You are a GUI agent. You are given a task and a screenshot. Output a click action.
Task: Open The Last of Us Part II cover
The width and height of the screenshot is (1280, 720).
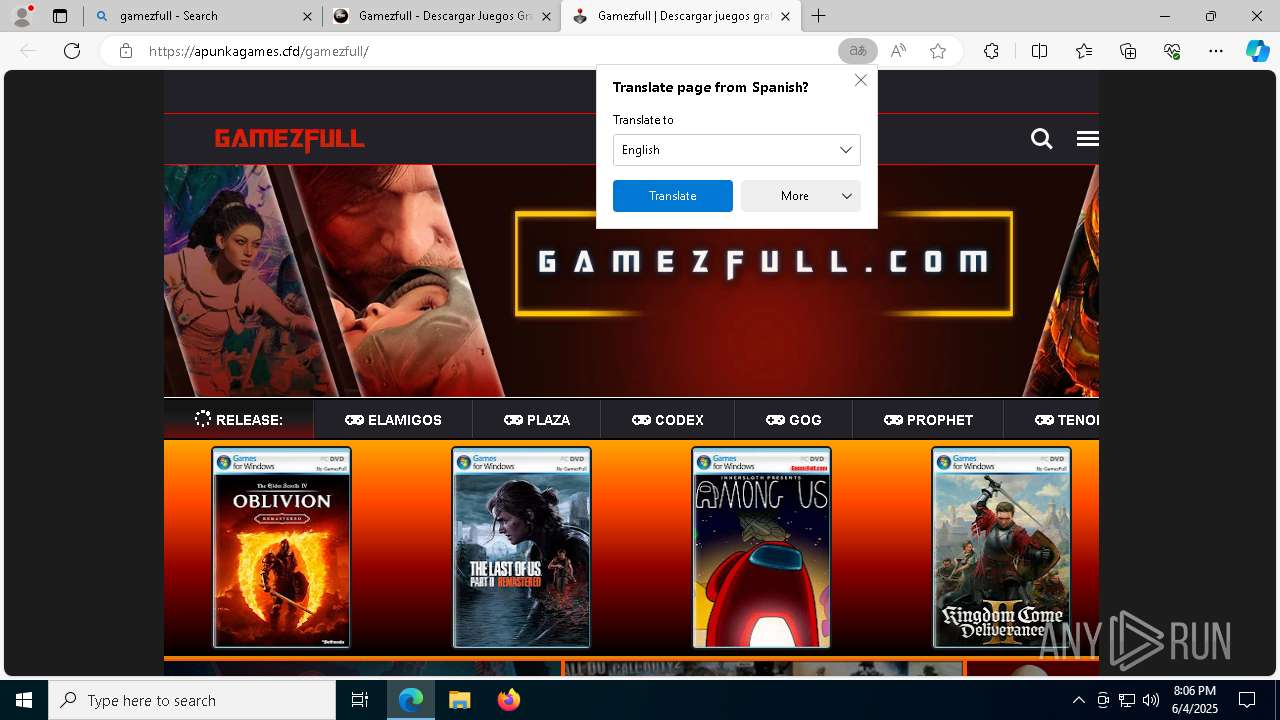[x=522, y=548]
